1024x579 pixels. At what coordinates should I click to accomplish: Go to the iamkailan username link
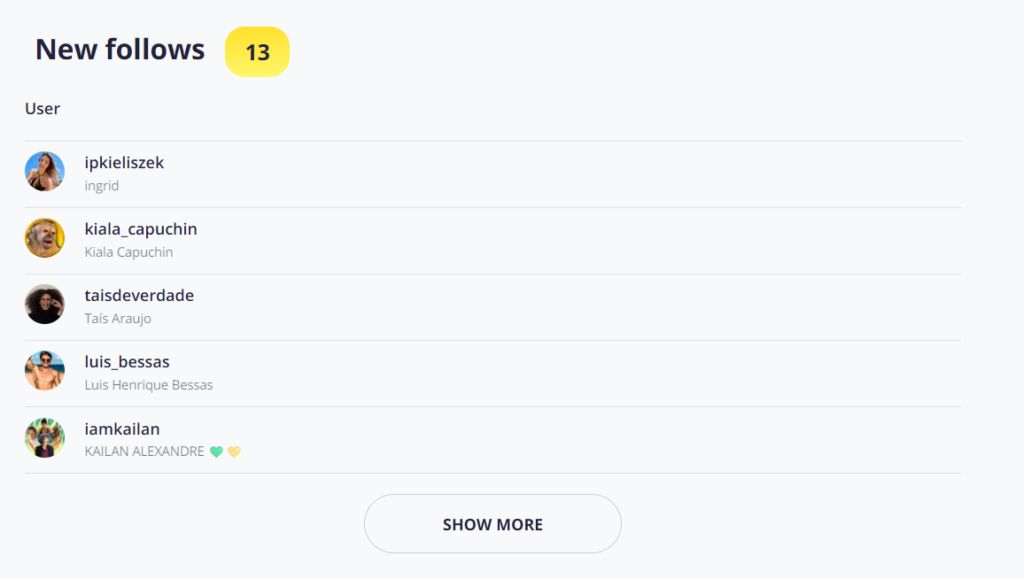(x=122, y=429)
